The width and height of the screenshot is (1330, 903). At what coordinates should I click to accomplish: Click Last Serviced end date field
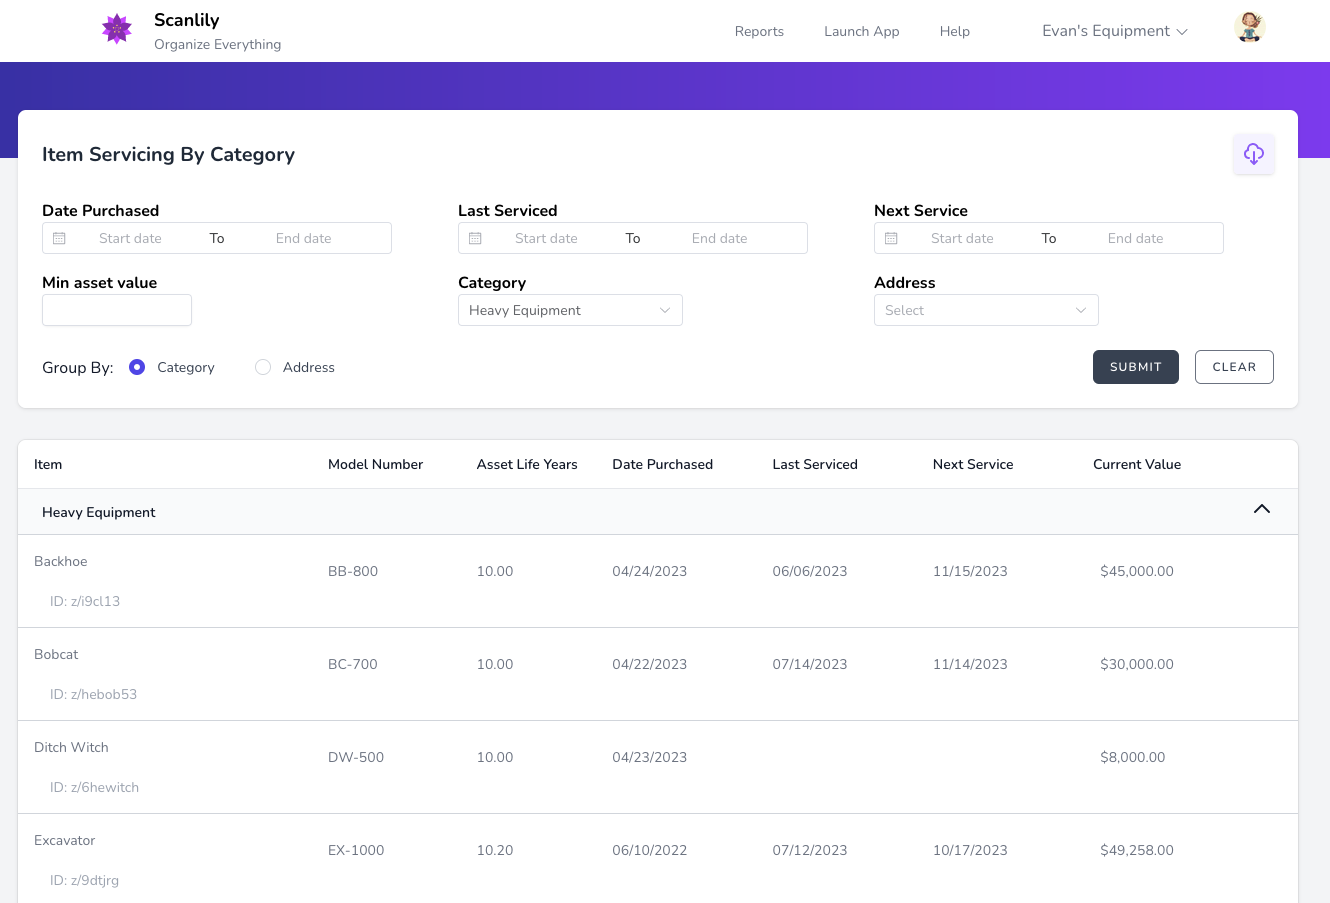pyautogui.click(x=719, y=238)
